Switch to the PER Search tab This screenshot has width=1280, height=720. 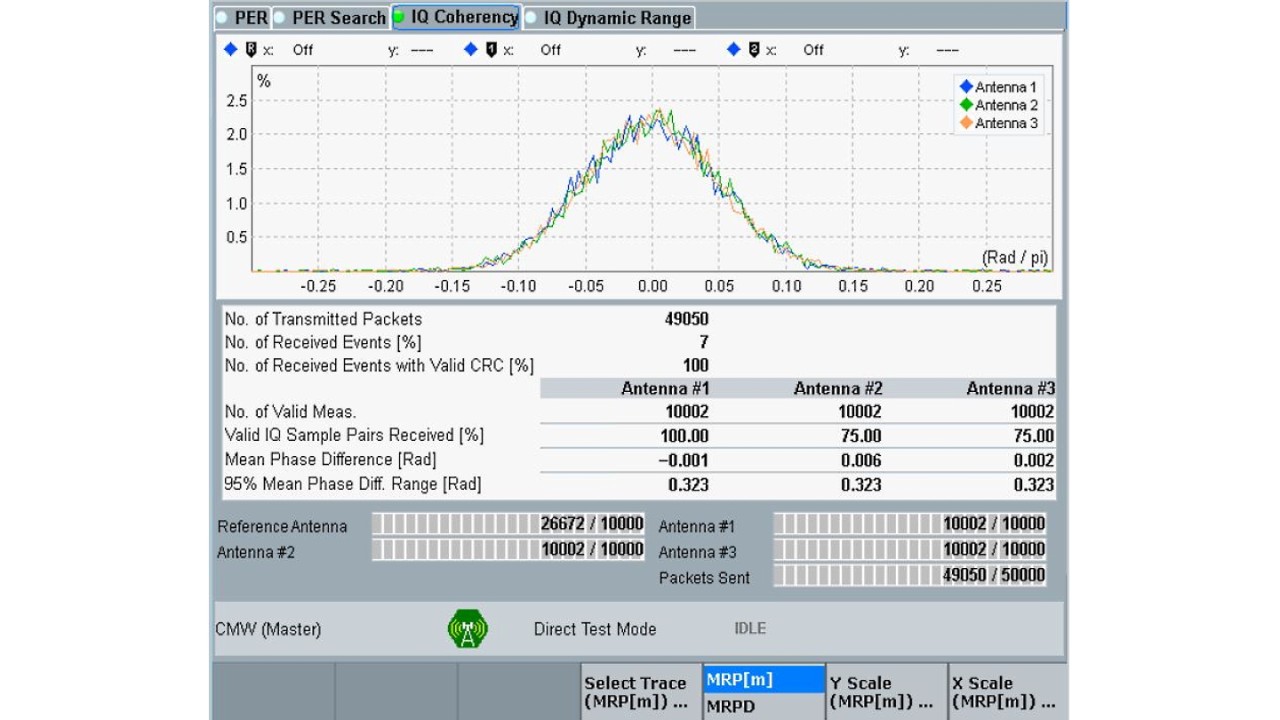330,18
